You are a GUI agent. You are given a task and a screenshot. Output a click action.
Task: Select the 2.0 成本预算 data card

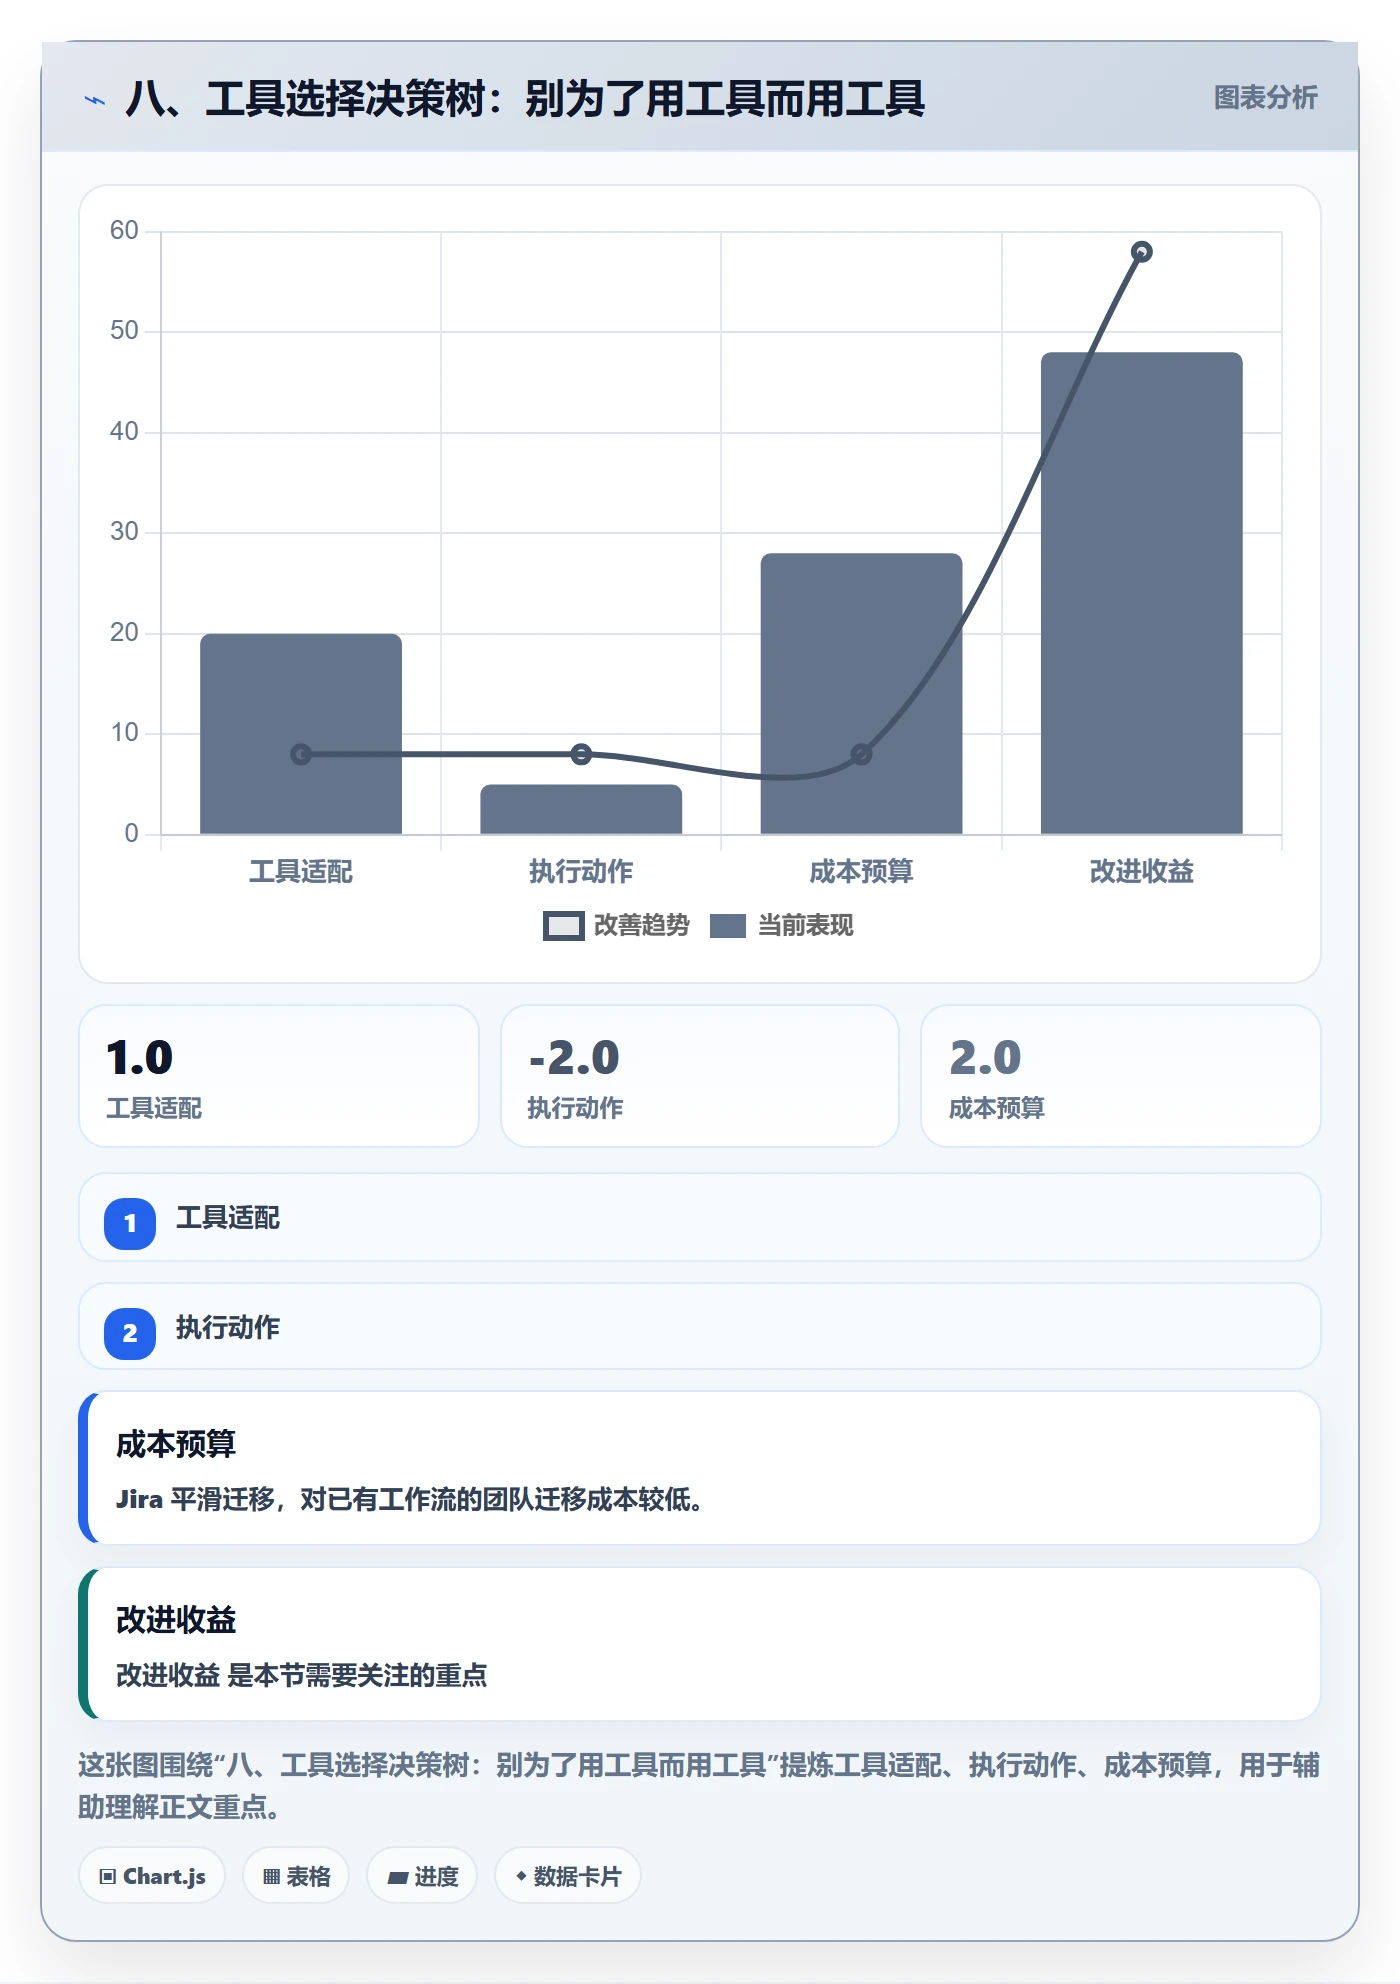point(1120,1076)
